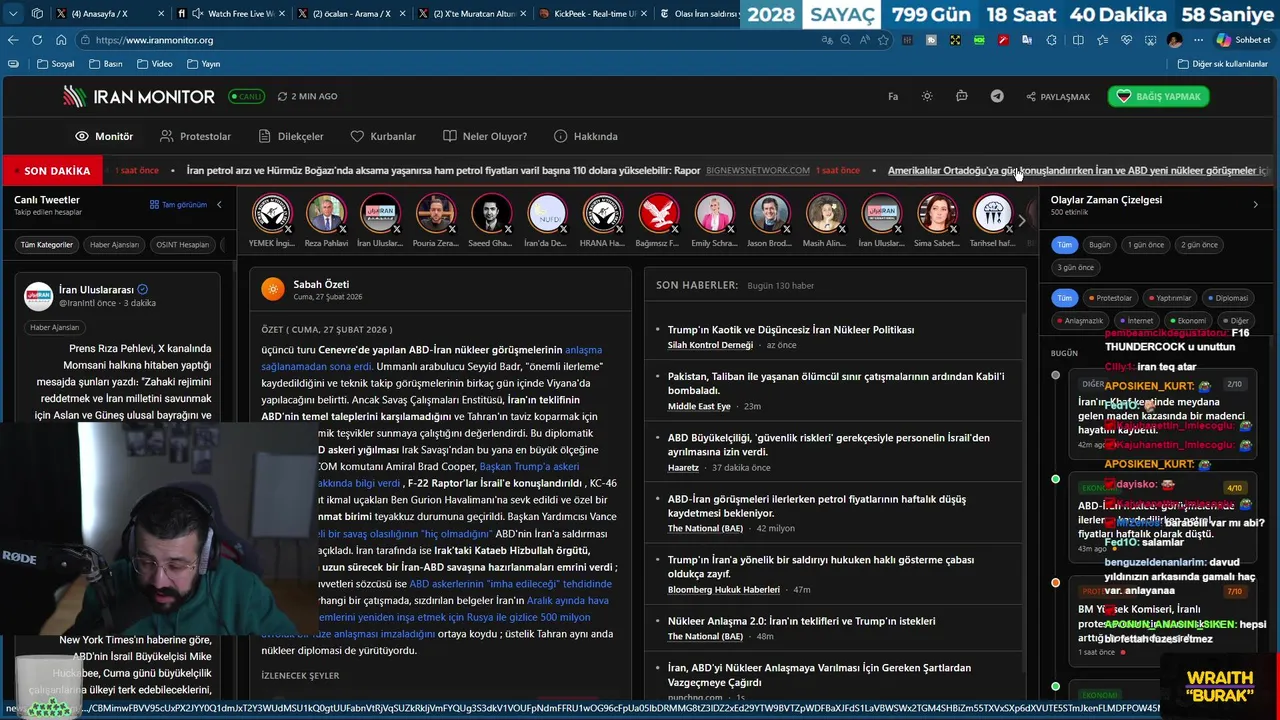Viewport: 1280px width, 720px height.
Task: Open the browser home page
Action: coord(61,40)
